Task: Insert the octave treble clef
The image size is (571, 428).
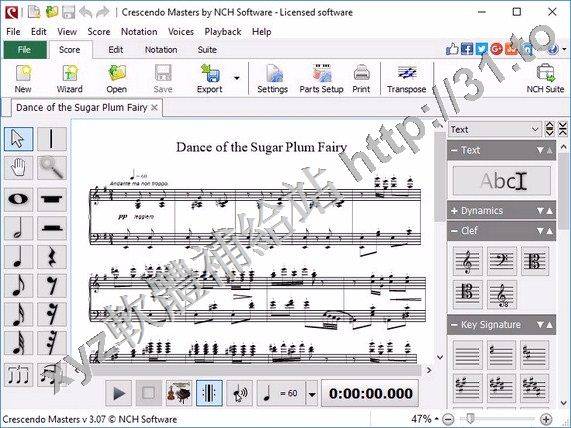Action: (501, 294)
